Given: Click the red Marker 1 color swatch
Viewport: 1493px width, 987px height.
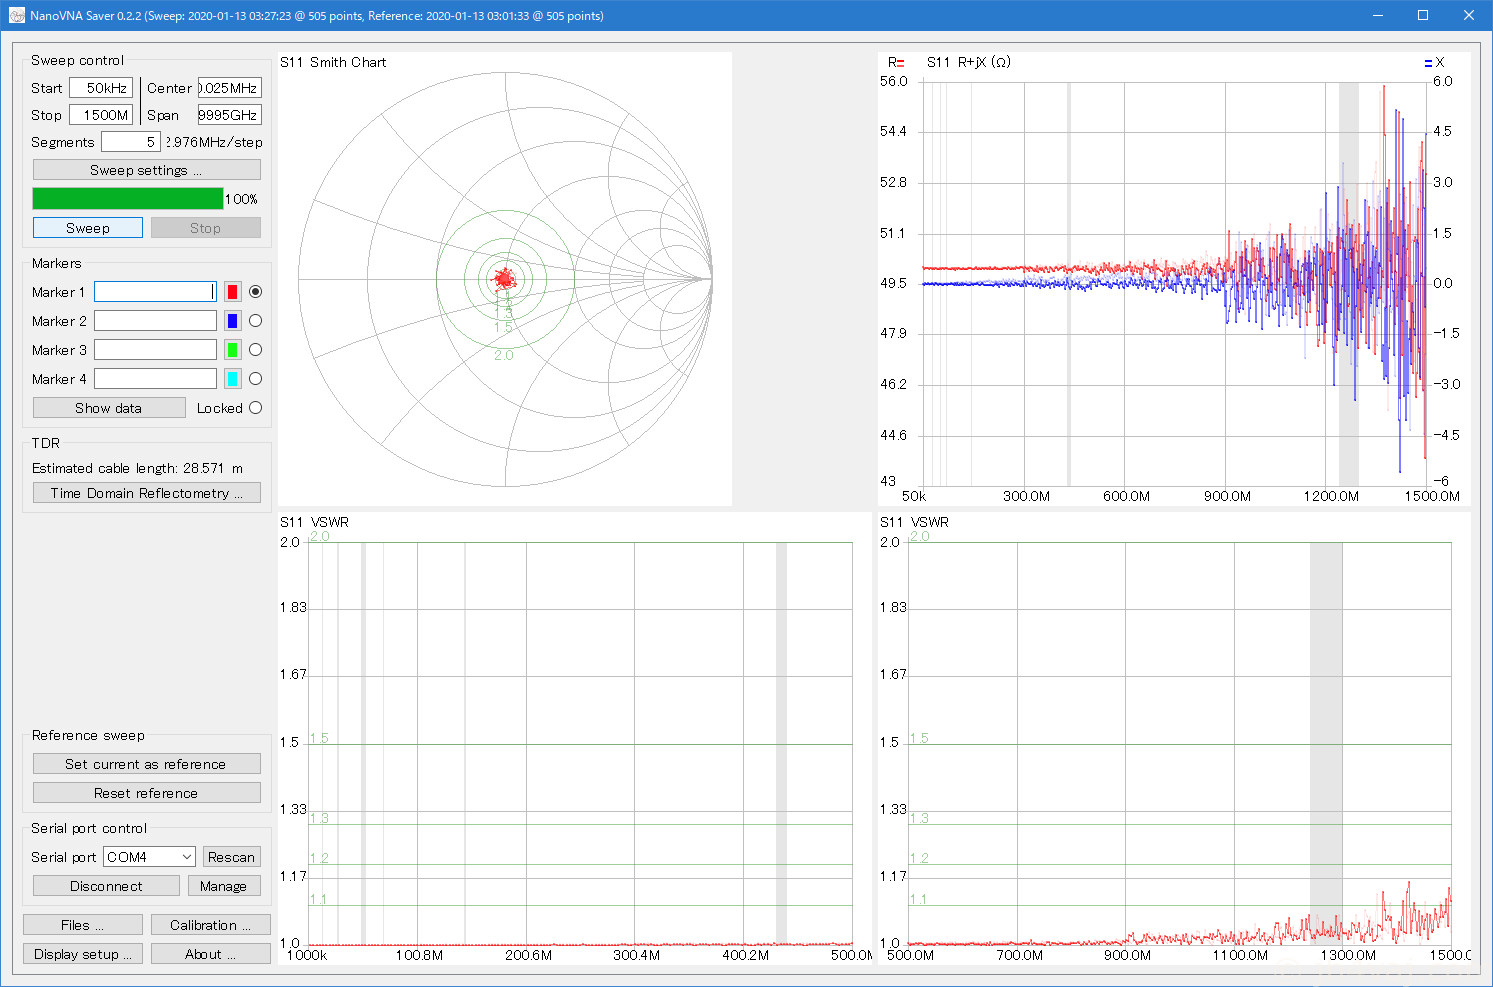Looking at the screenshot, I should (x=232, y=292).
